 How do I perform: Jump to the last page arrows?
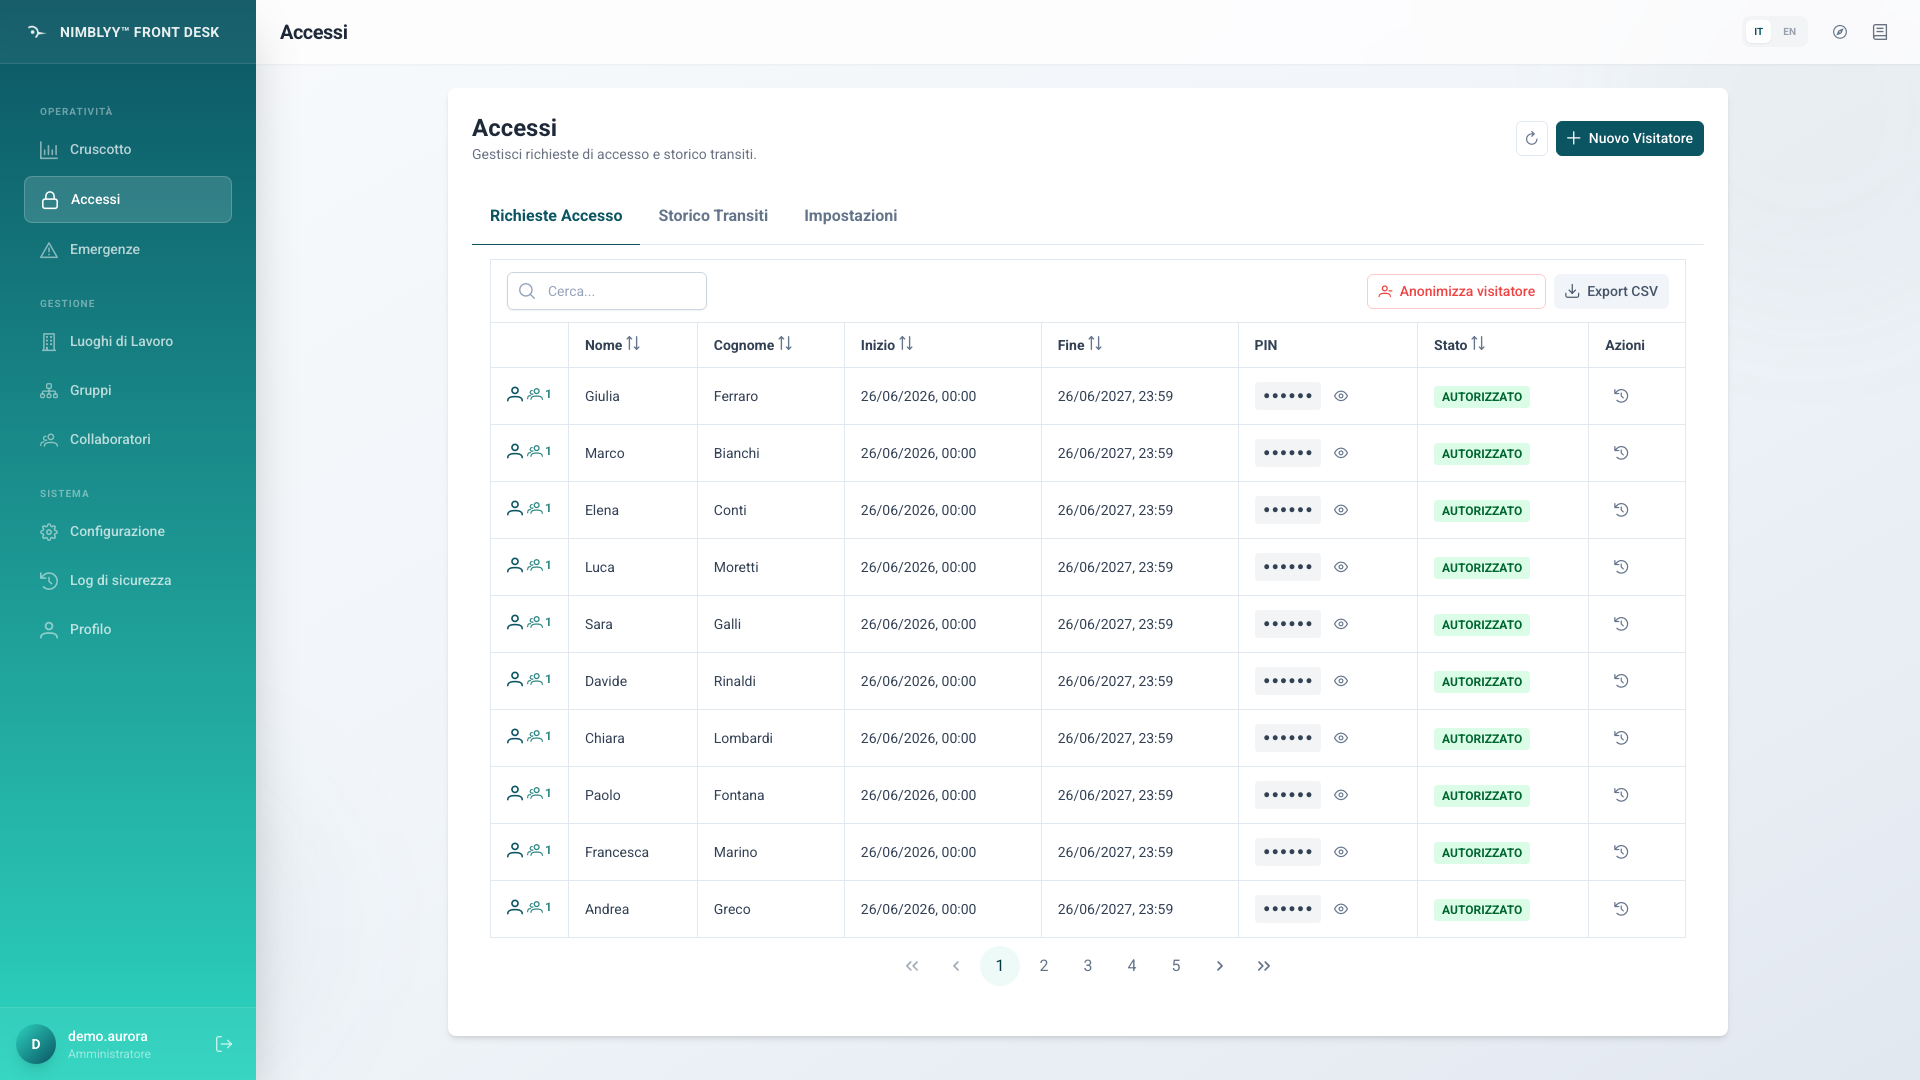coord(1264,966)
